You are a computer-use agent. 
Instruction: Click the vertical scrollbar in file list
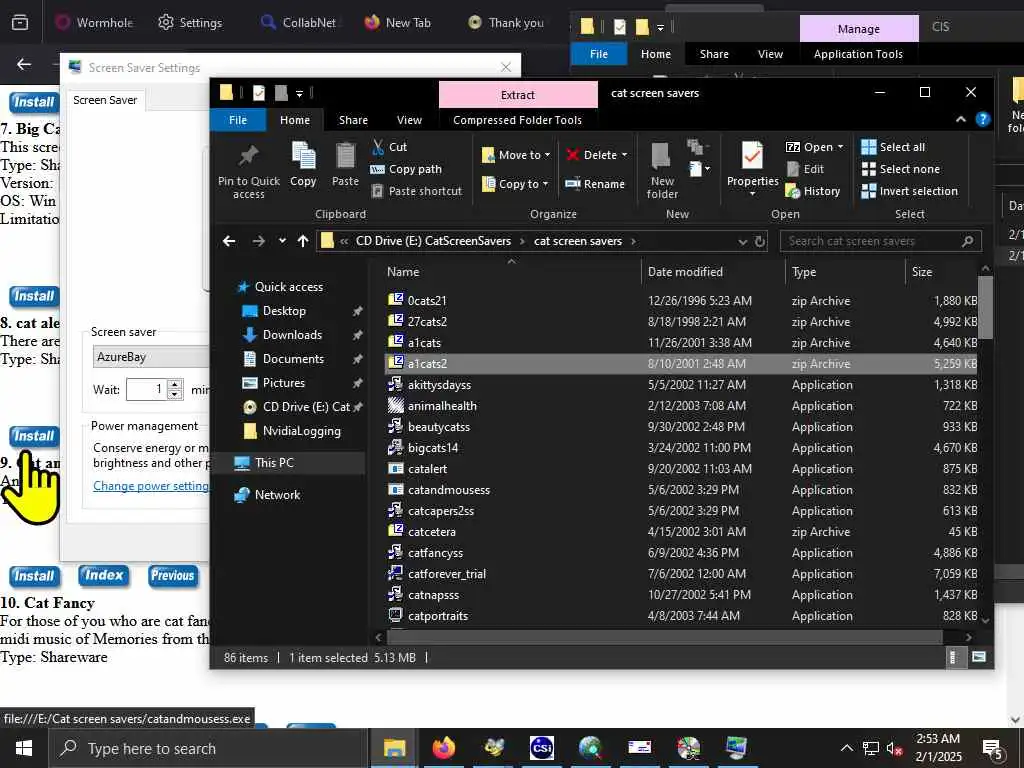click(x=985, y=308)
